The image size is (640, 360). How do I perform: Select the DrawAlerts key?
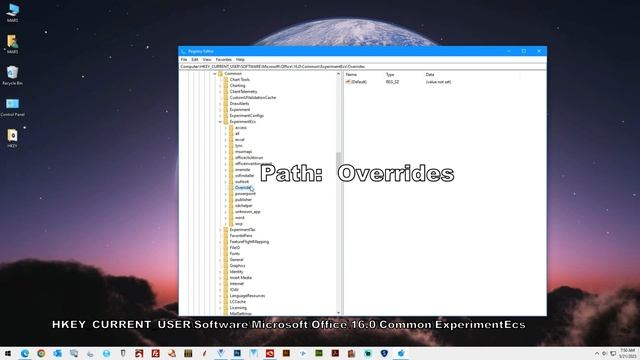click(239, 104)
